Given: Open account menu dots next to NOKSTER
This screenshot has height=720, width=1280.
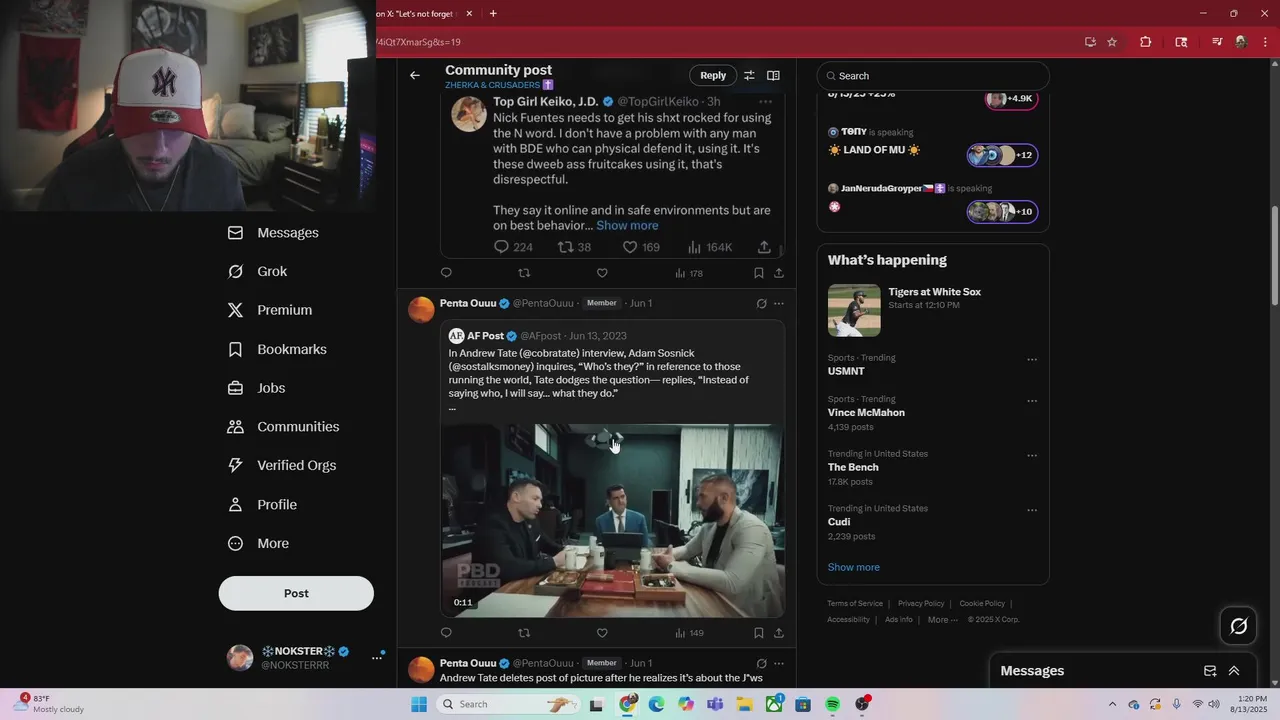Looking at the screenshot, I should pos(377,657).
